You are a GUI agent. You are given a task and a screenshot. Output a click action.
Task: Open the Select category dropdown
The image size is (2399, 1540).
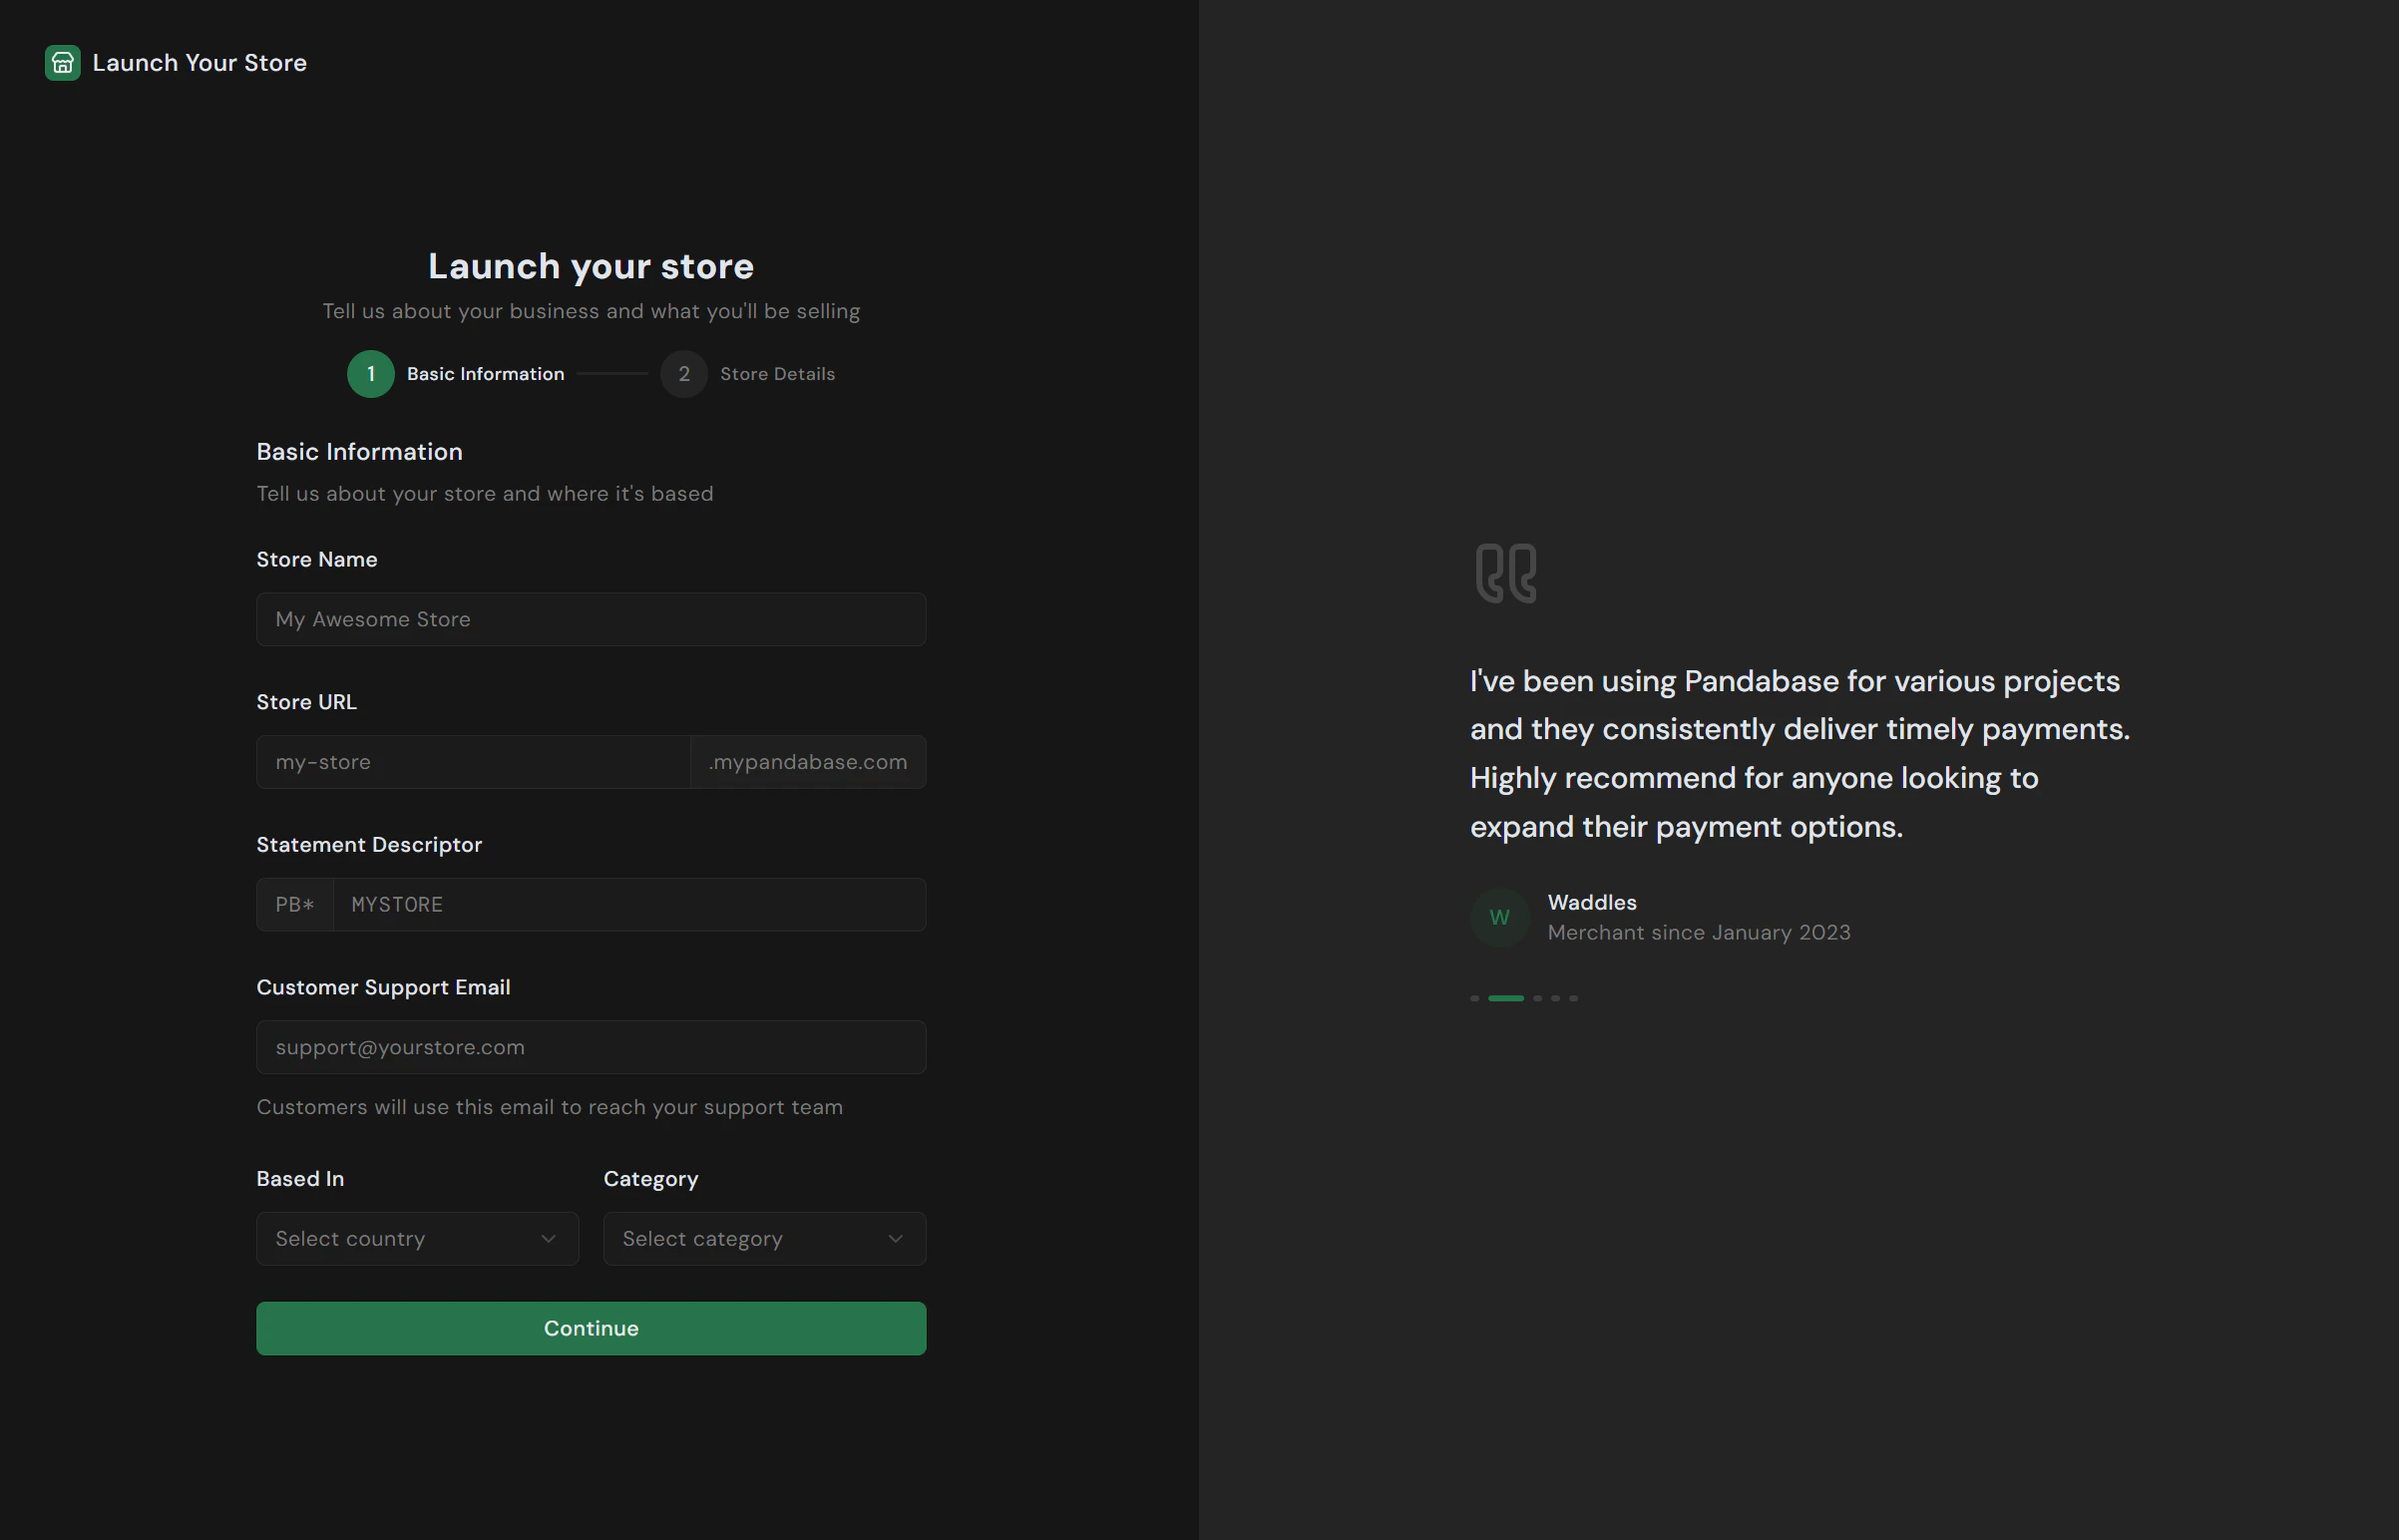point(765,1239)
